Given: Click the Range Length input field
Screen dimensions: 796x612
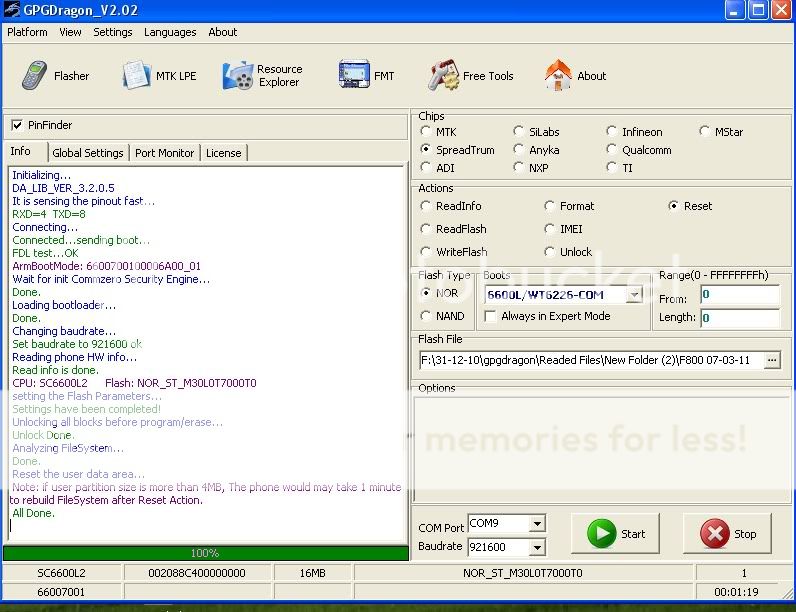Looking at the screenshot, I should coord(740,318).
